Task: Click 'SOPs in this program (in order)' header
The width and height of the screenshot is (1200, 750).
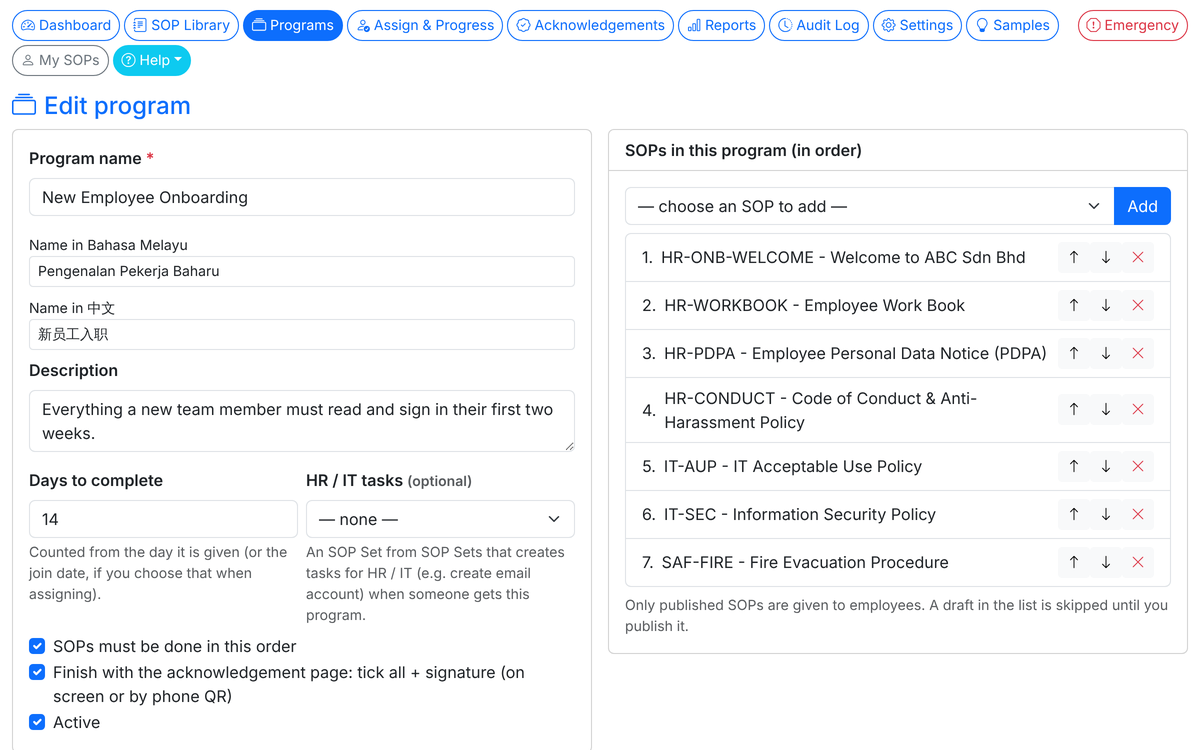Action: pyautogui.click(x=743, y=151)
